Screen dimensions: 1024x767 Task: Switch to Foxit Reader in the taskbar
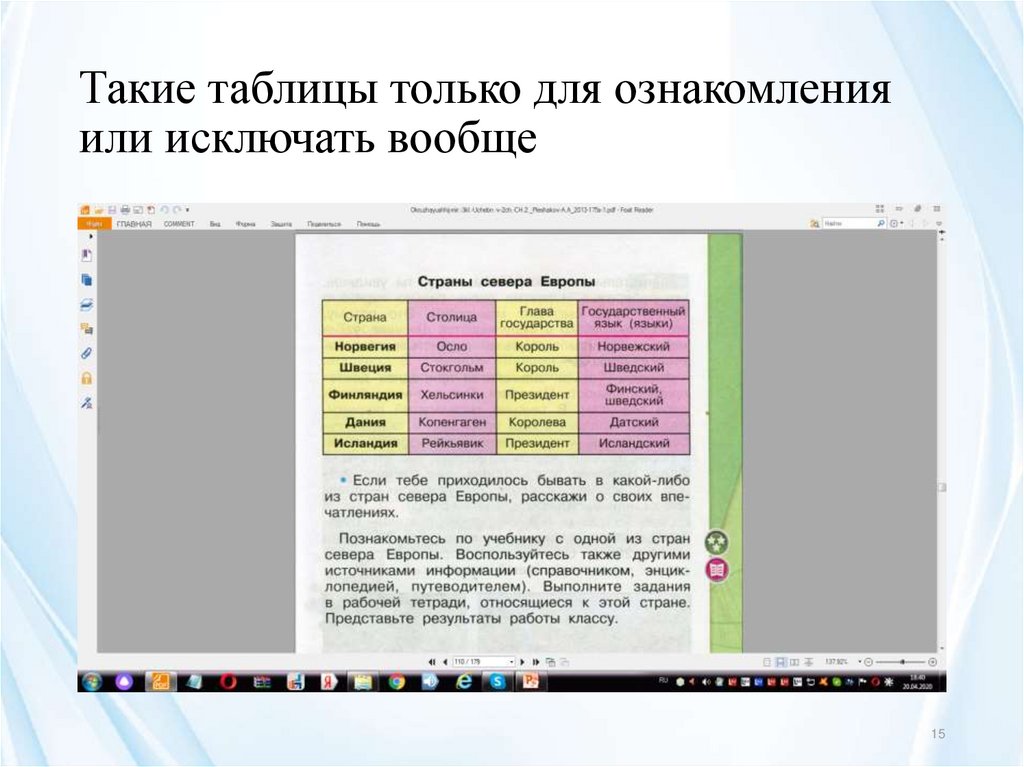point(159,682)
